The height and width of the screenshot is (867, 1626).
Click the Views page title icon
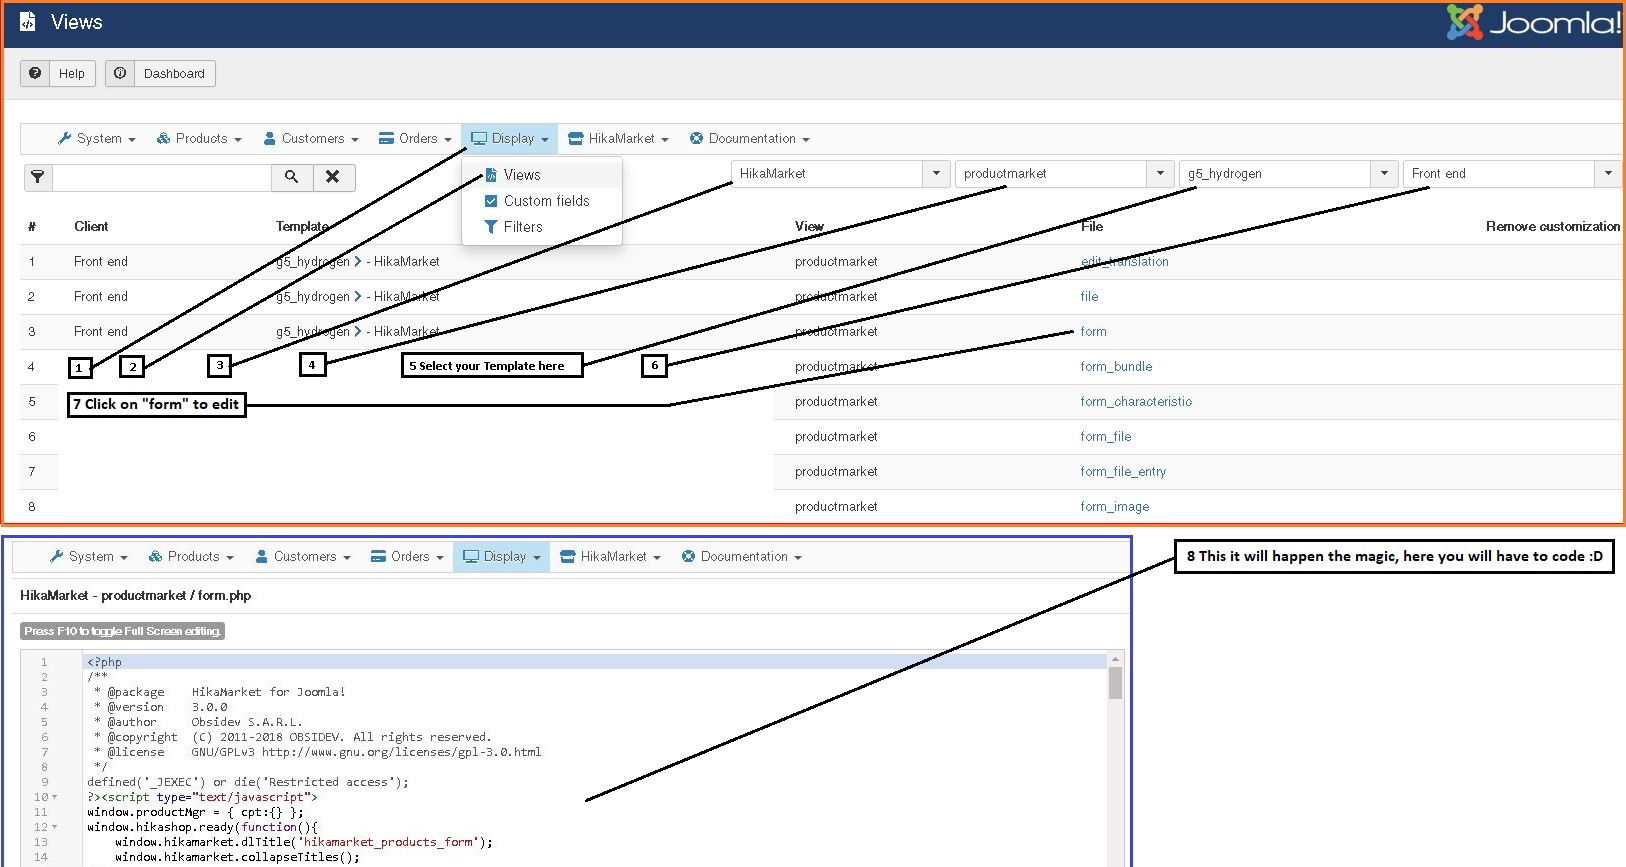tap(28, 21)
